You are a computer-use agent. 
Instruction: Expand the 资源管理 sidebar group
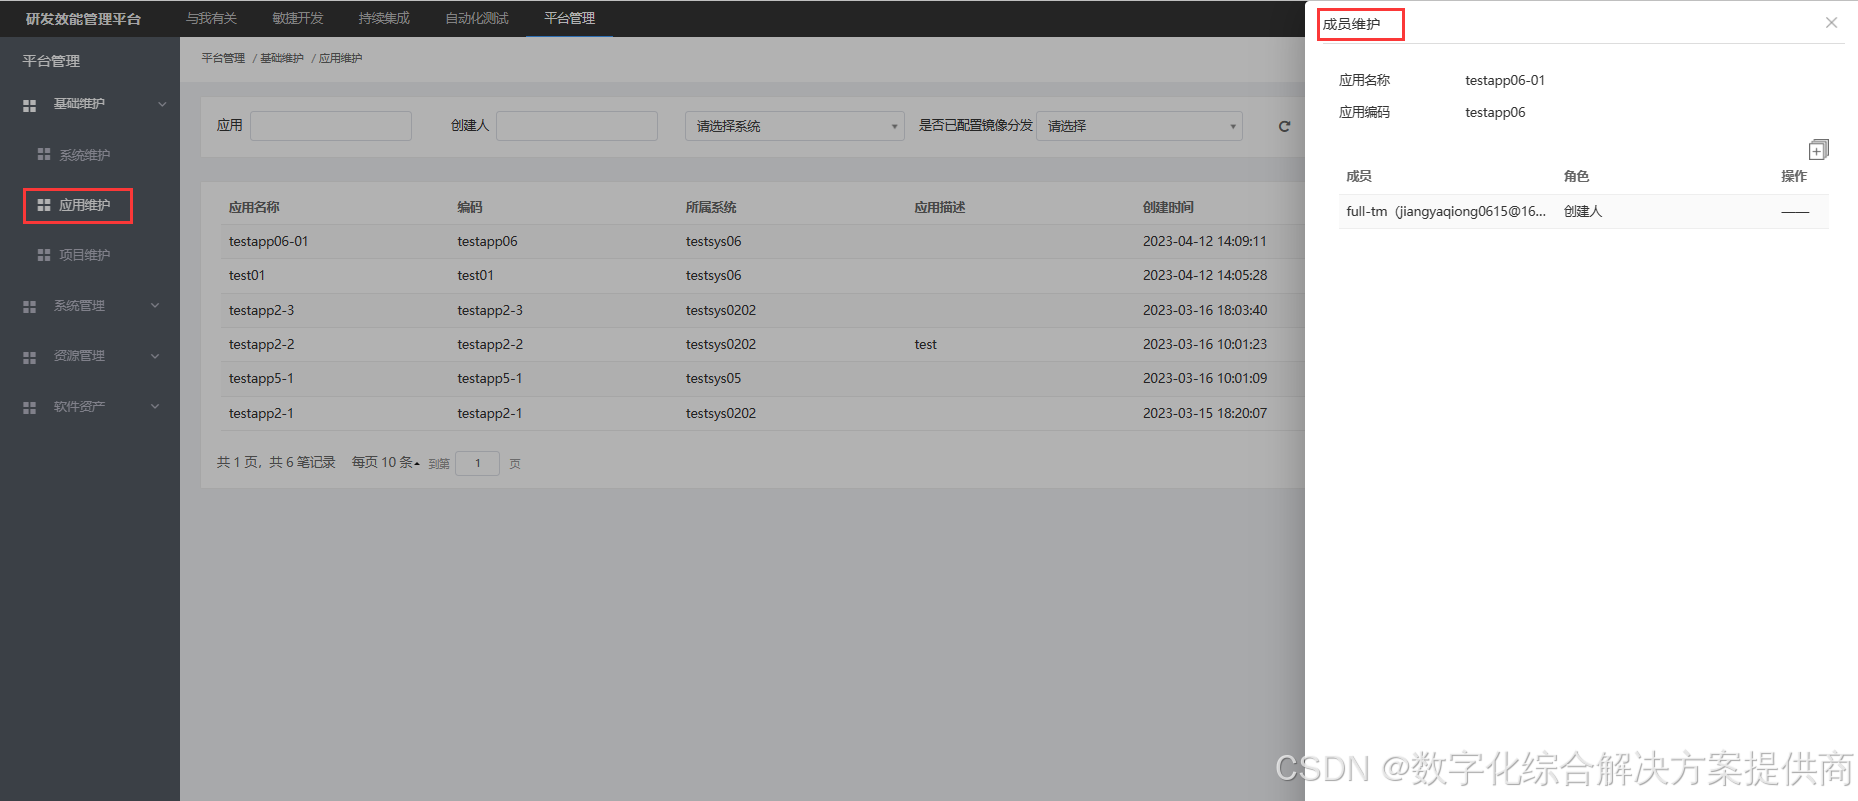point(155,356)
